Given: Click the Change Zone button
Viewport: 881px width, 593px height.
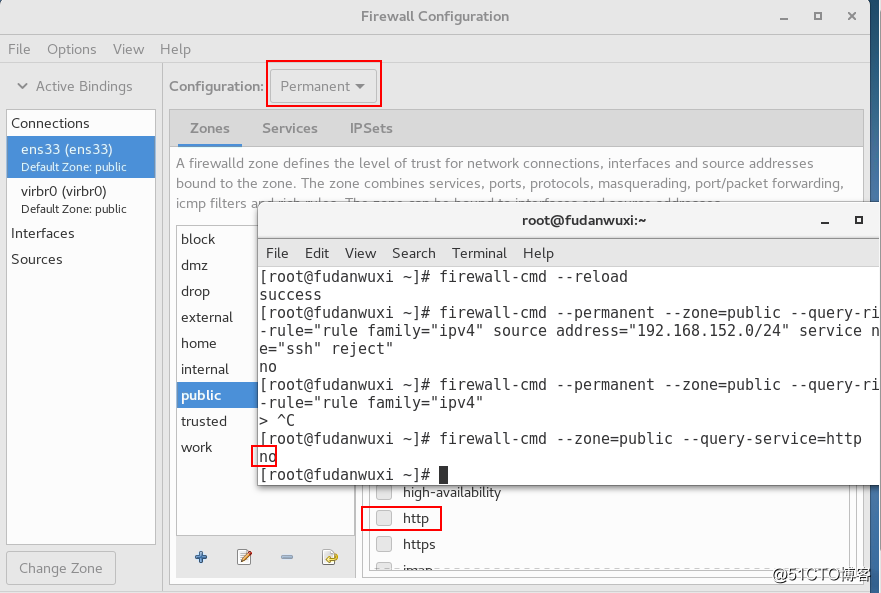Looking at the screenshot, I should tap(61, 568).
